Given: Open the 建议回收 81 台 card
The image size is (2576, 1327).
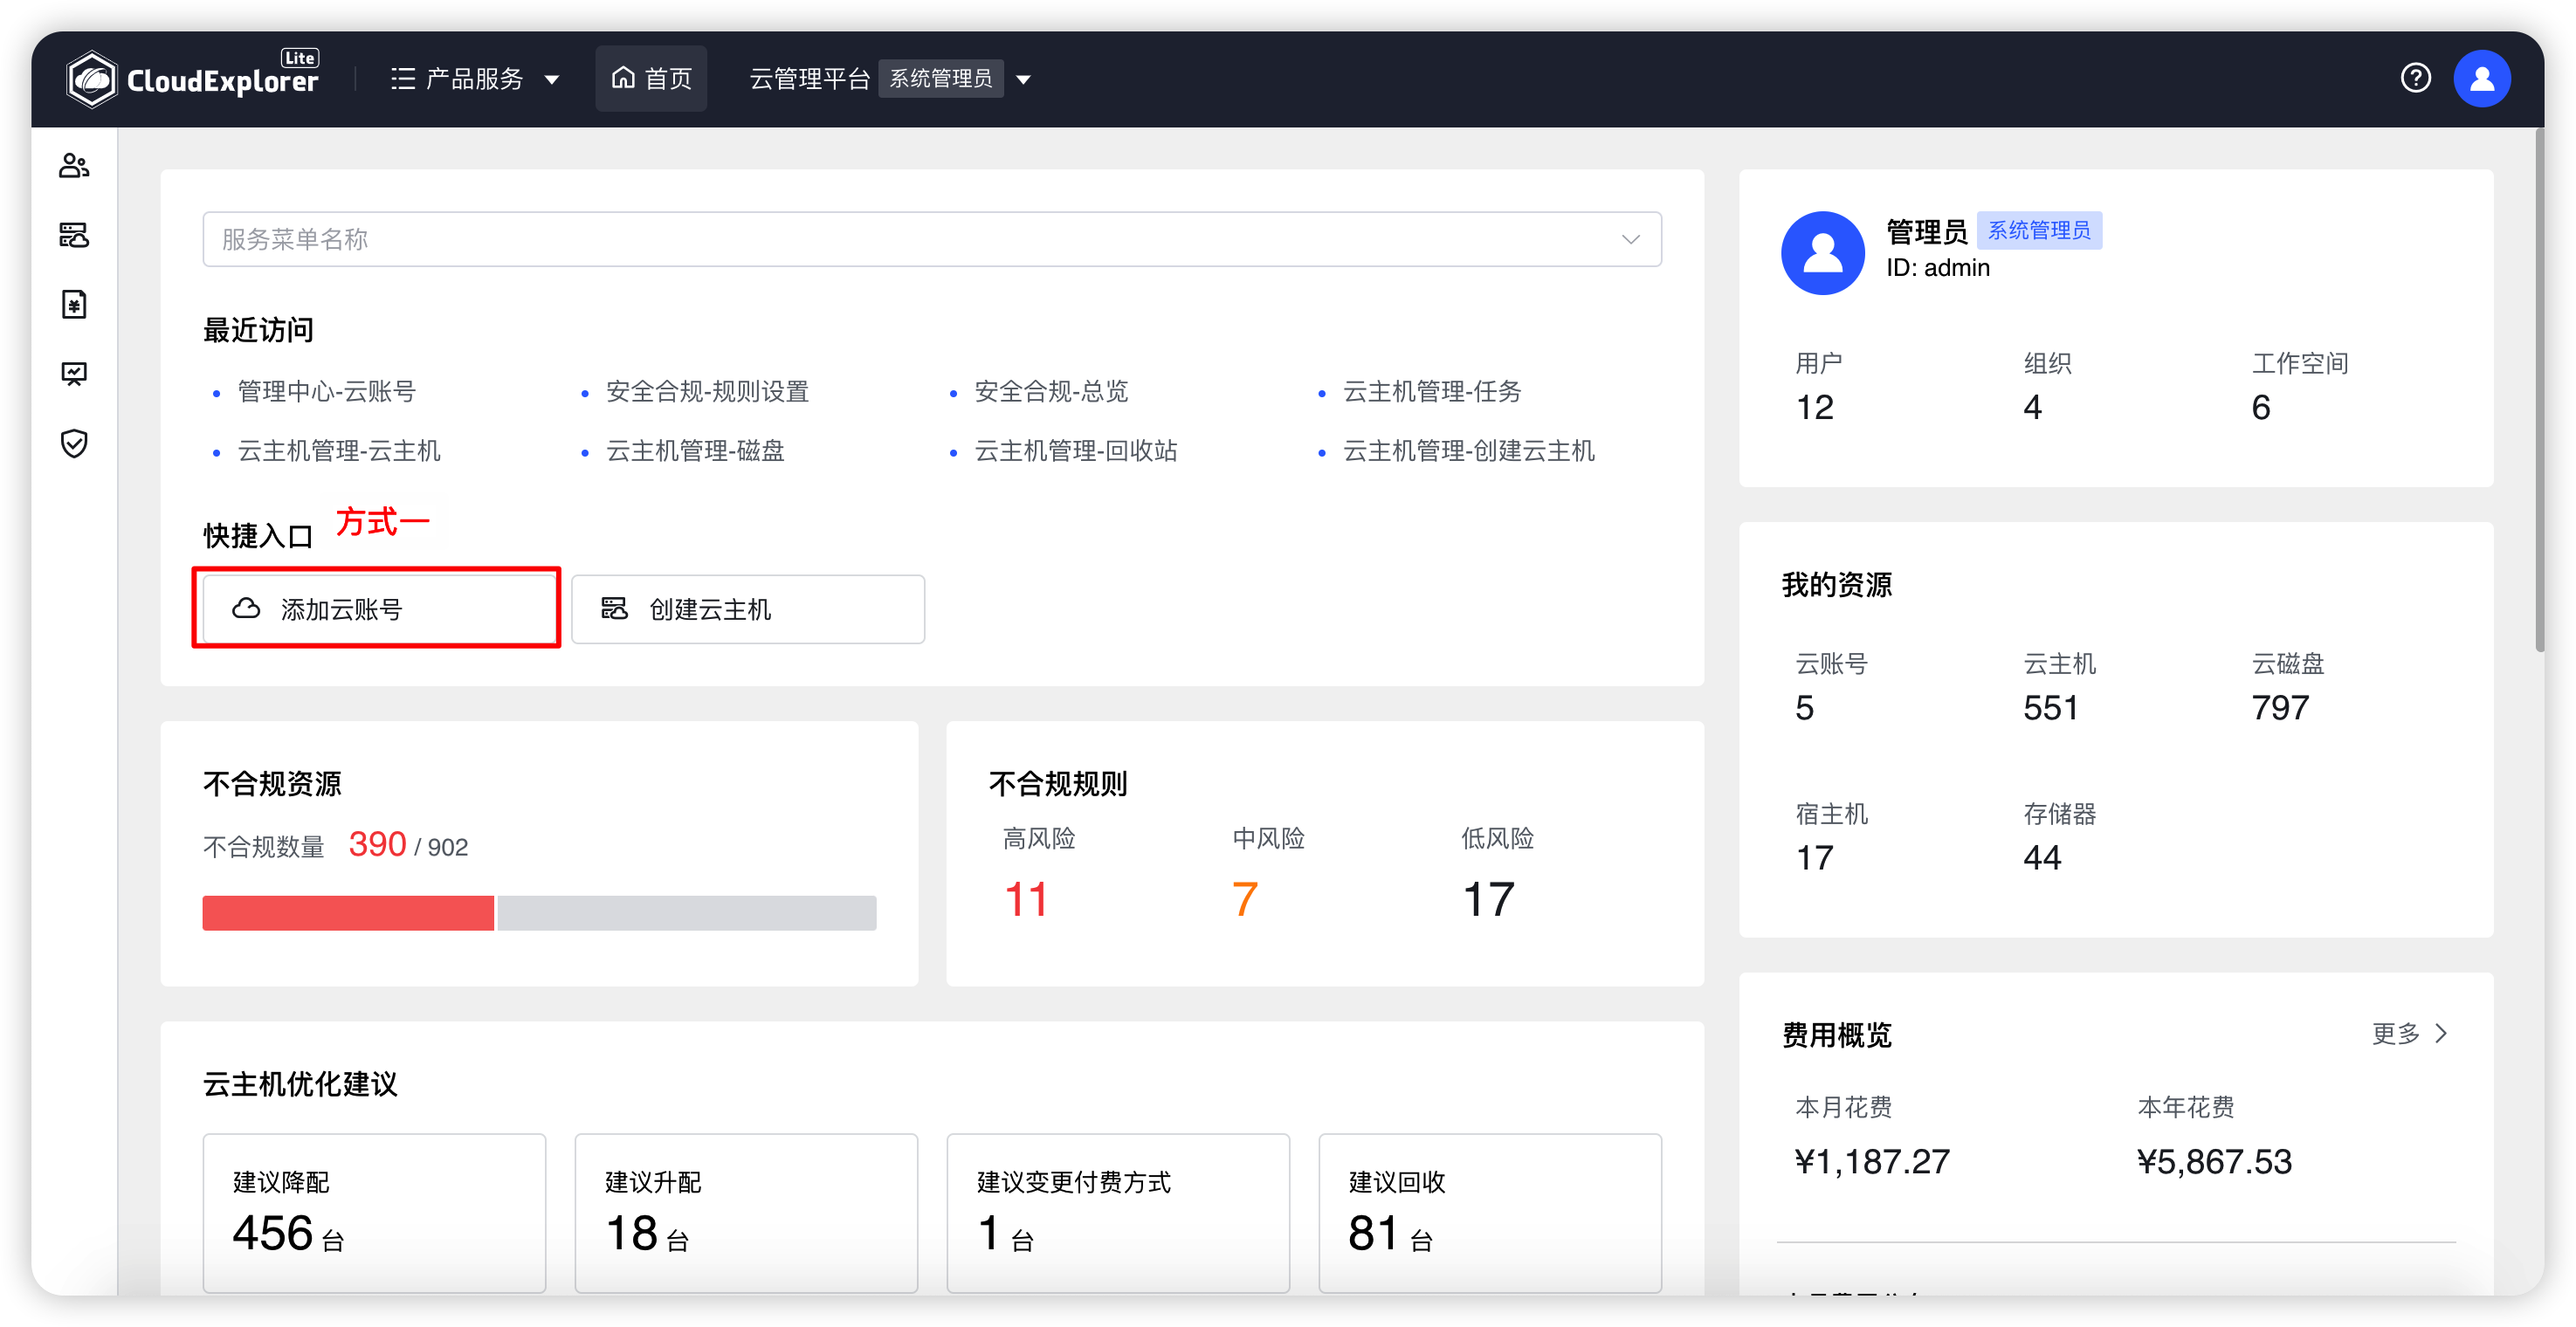Looking at the screenshot, I should (x=1490, y=1212).
